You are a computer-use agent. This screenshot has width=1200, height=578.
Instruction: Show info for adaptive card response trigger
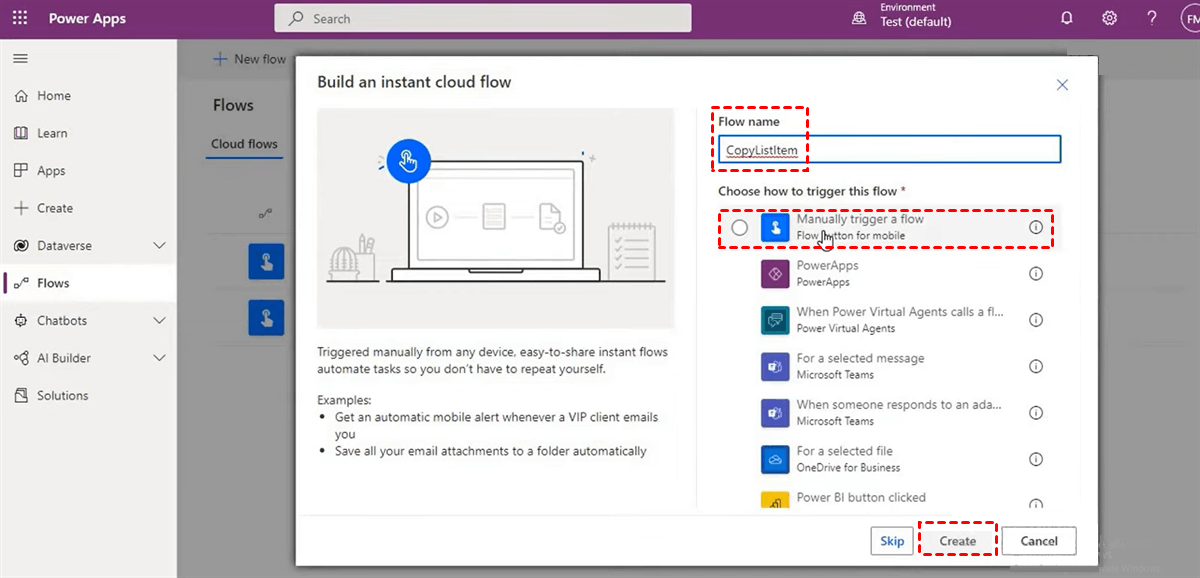coord(1036,413)
